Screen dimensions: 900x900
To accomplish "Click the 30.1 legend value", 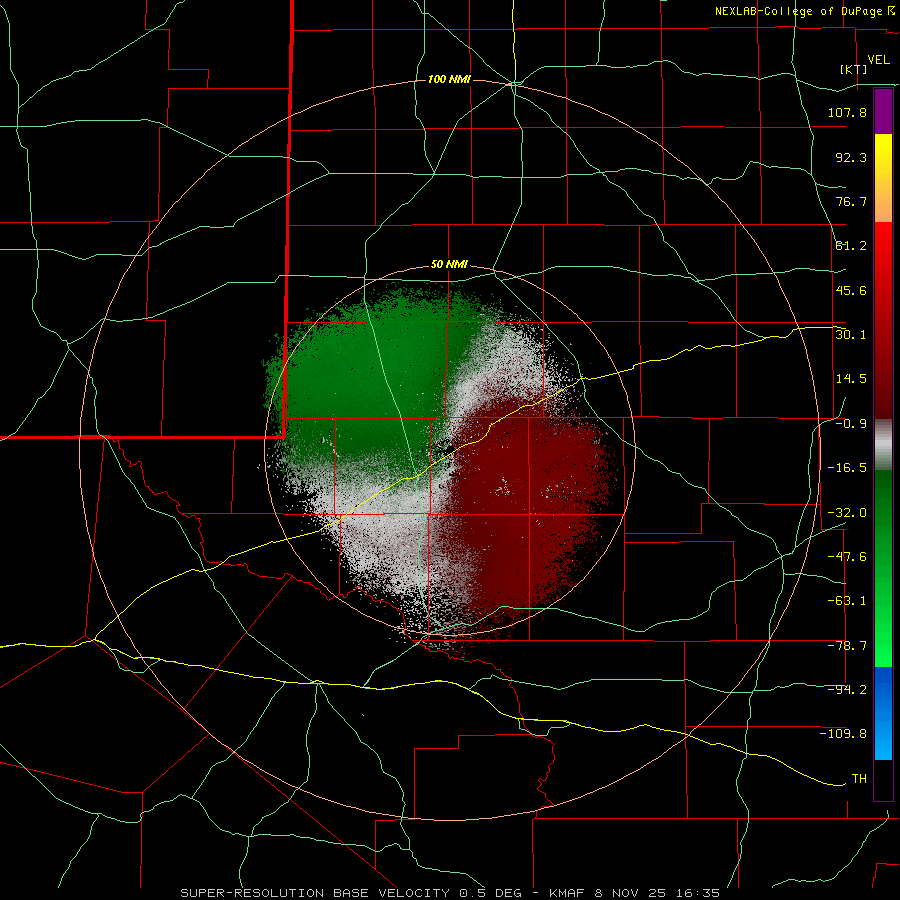I will pos(851,335).
